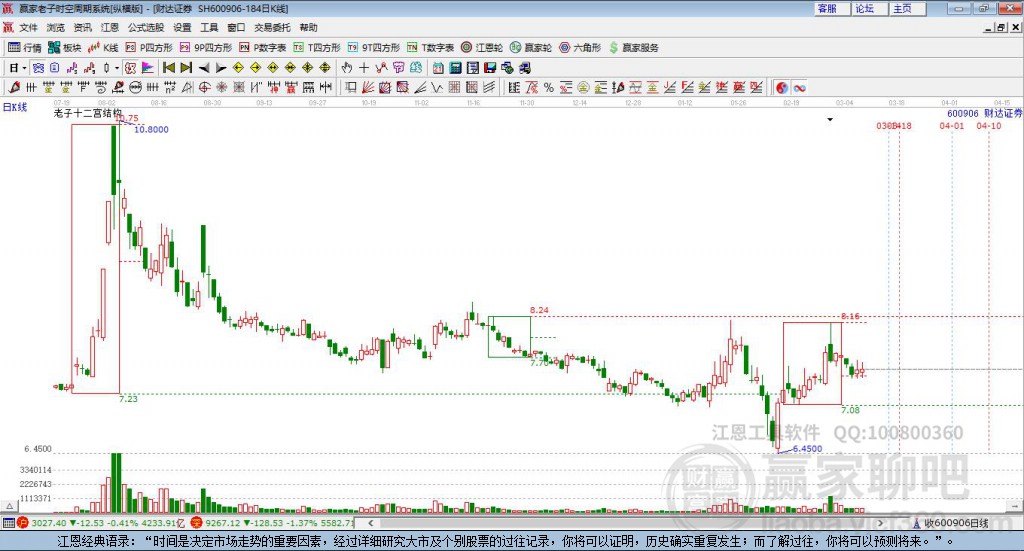Click the 7.23 support level label
The width and height of the screenshot is (1024, 551).
[x=129, y=398]
